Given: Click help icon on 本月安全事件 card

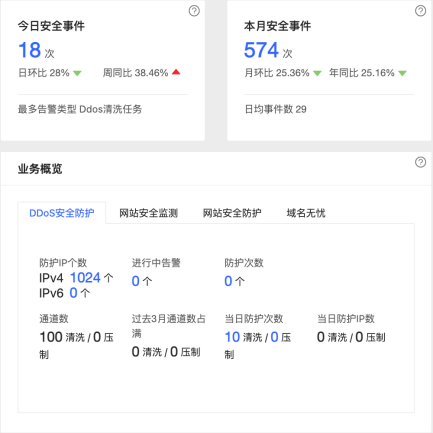Looking at the screenshot, I should [420, 11].
